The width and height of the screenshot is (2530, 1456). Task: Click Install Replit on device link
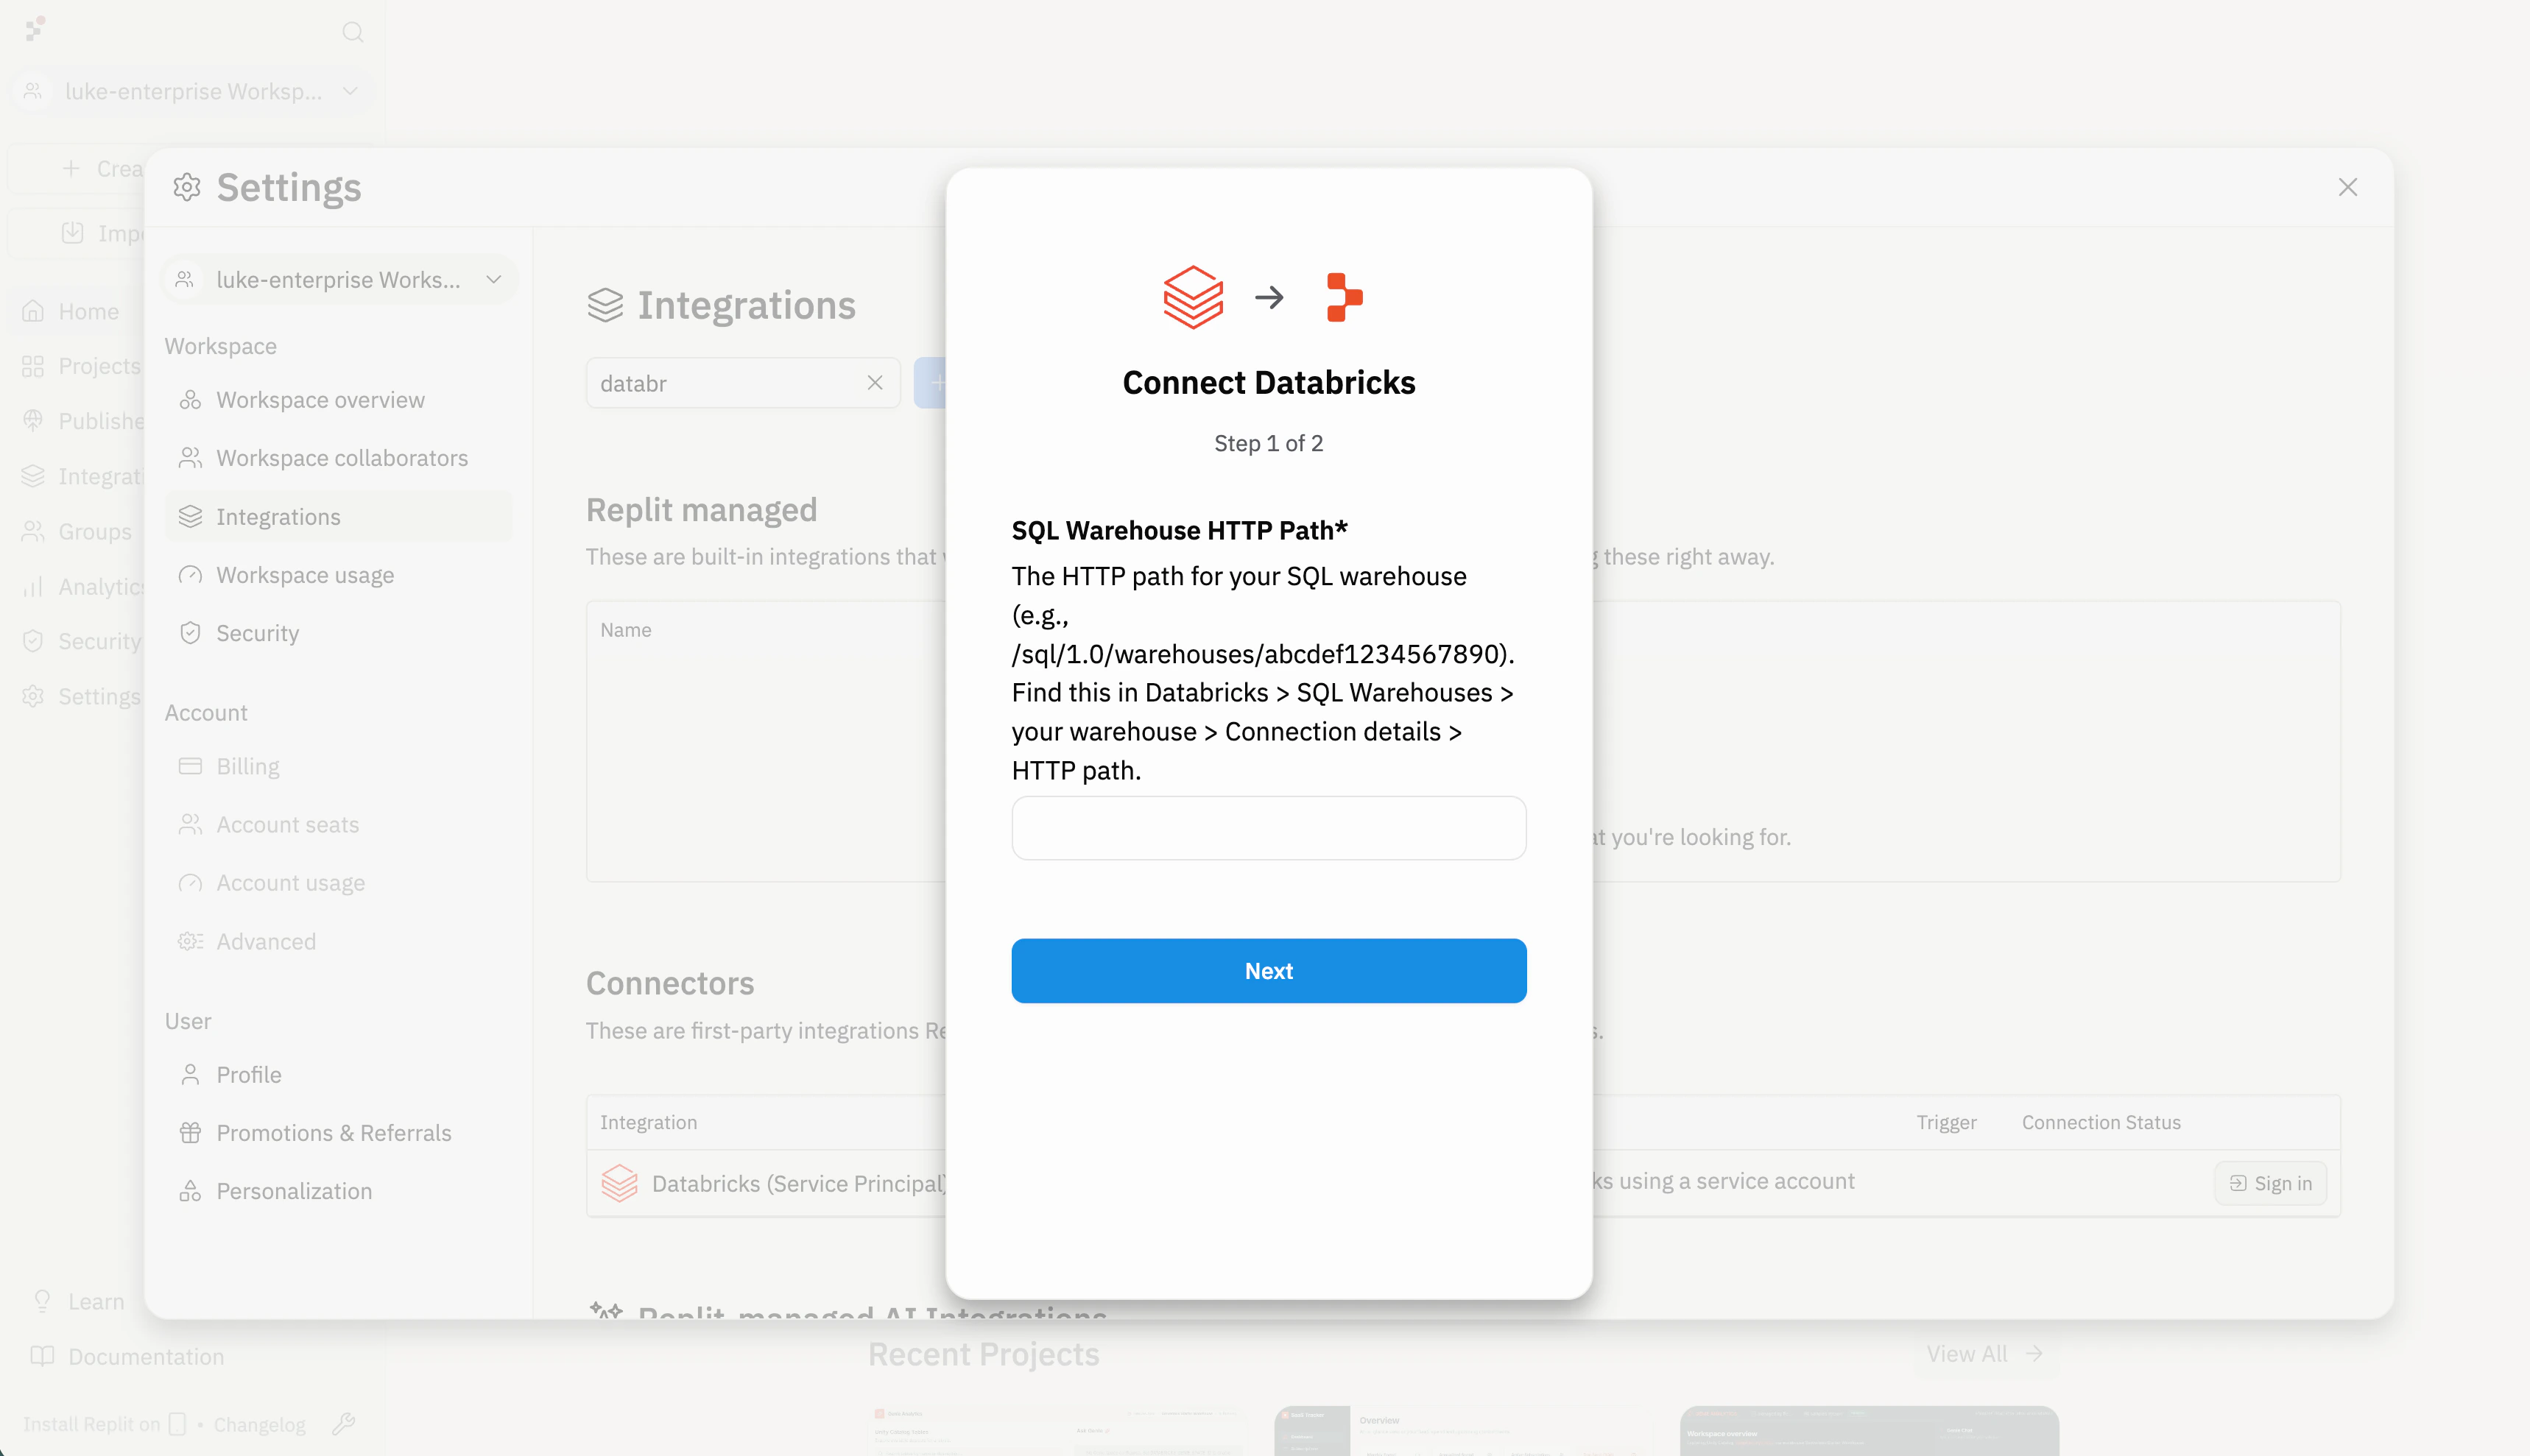coord(104,1424)
